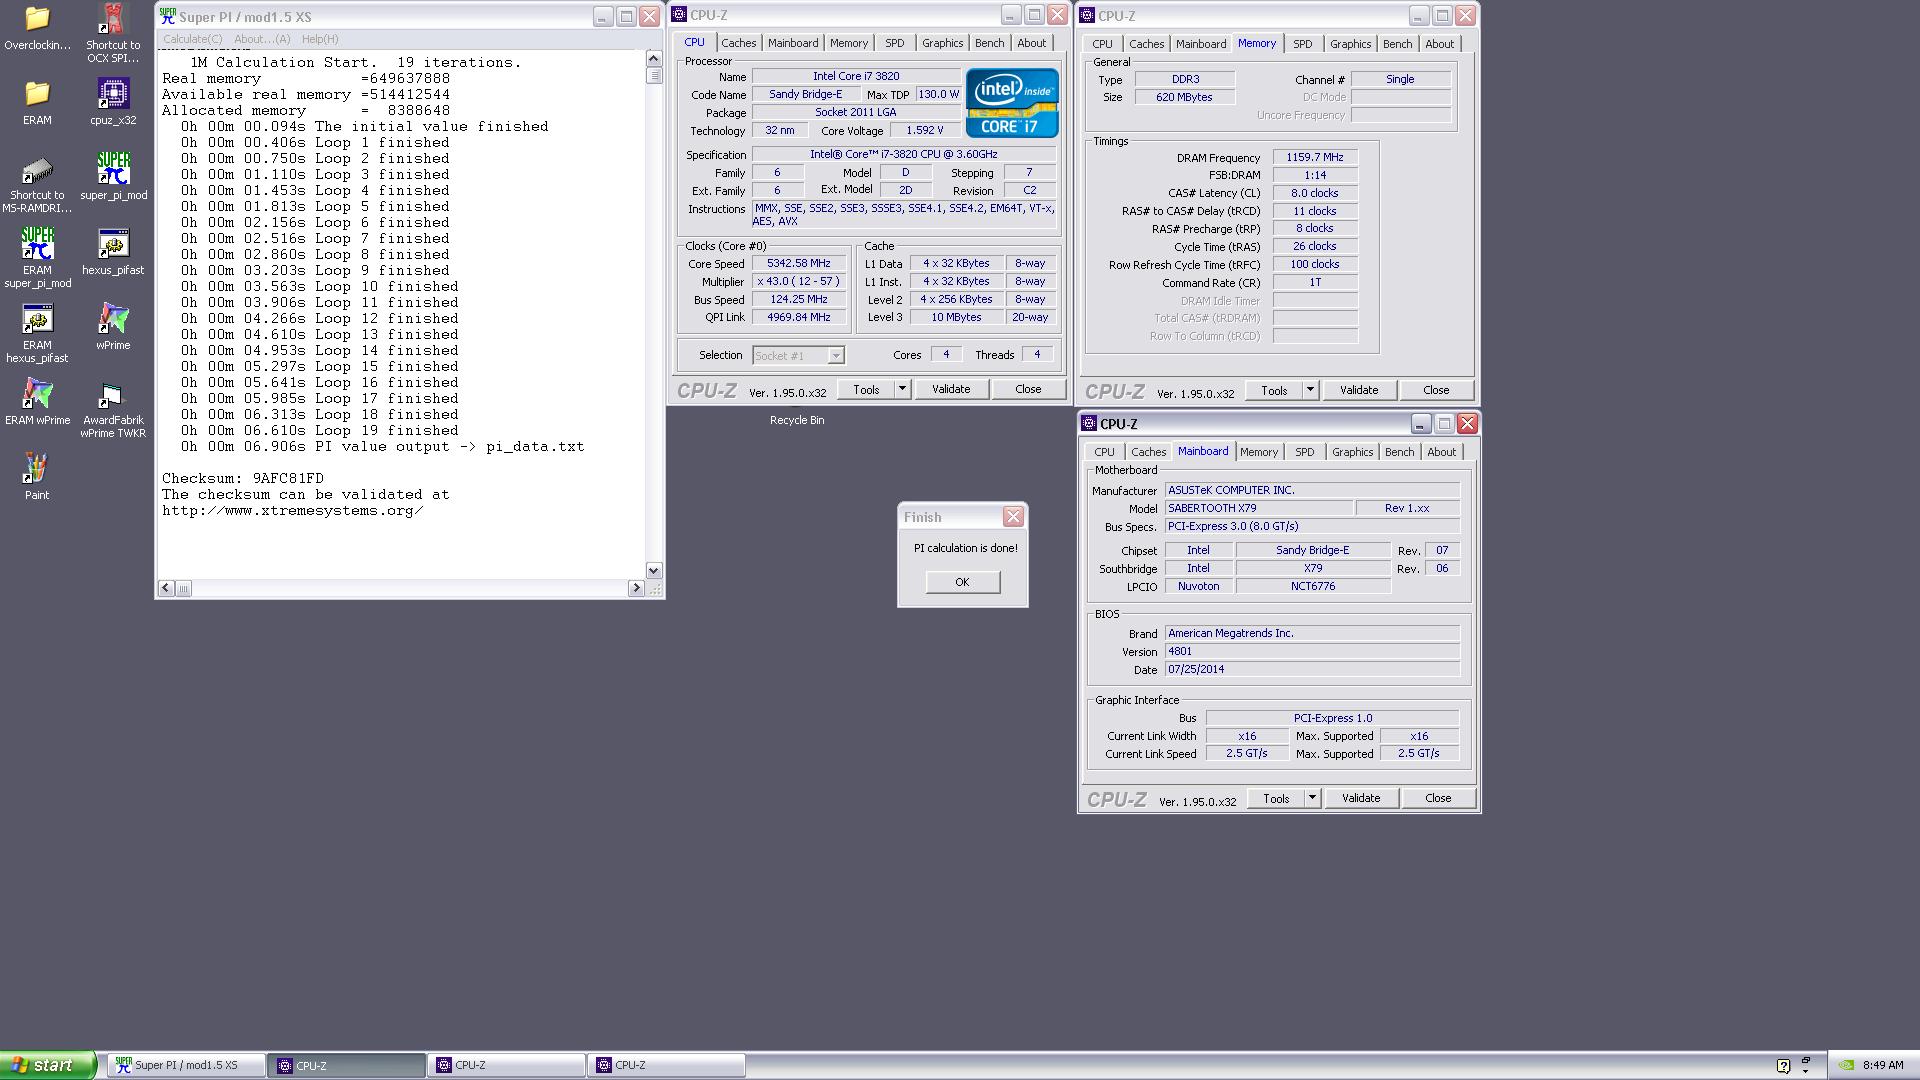Open Shortcut to OCX SPI desktop icon
Image resolution: width=1920 pixels, height=1080 pixels.
(x=113, y=33)
